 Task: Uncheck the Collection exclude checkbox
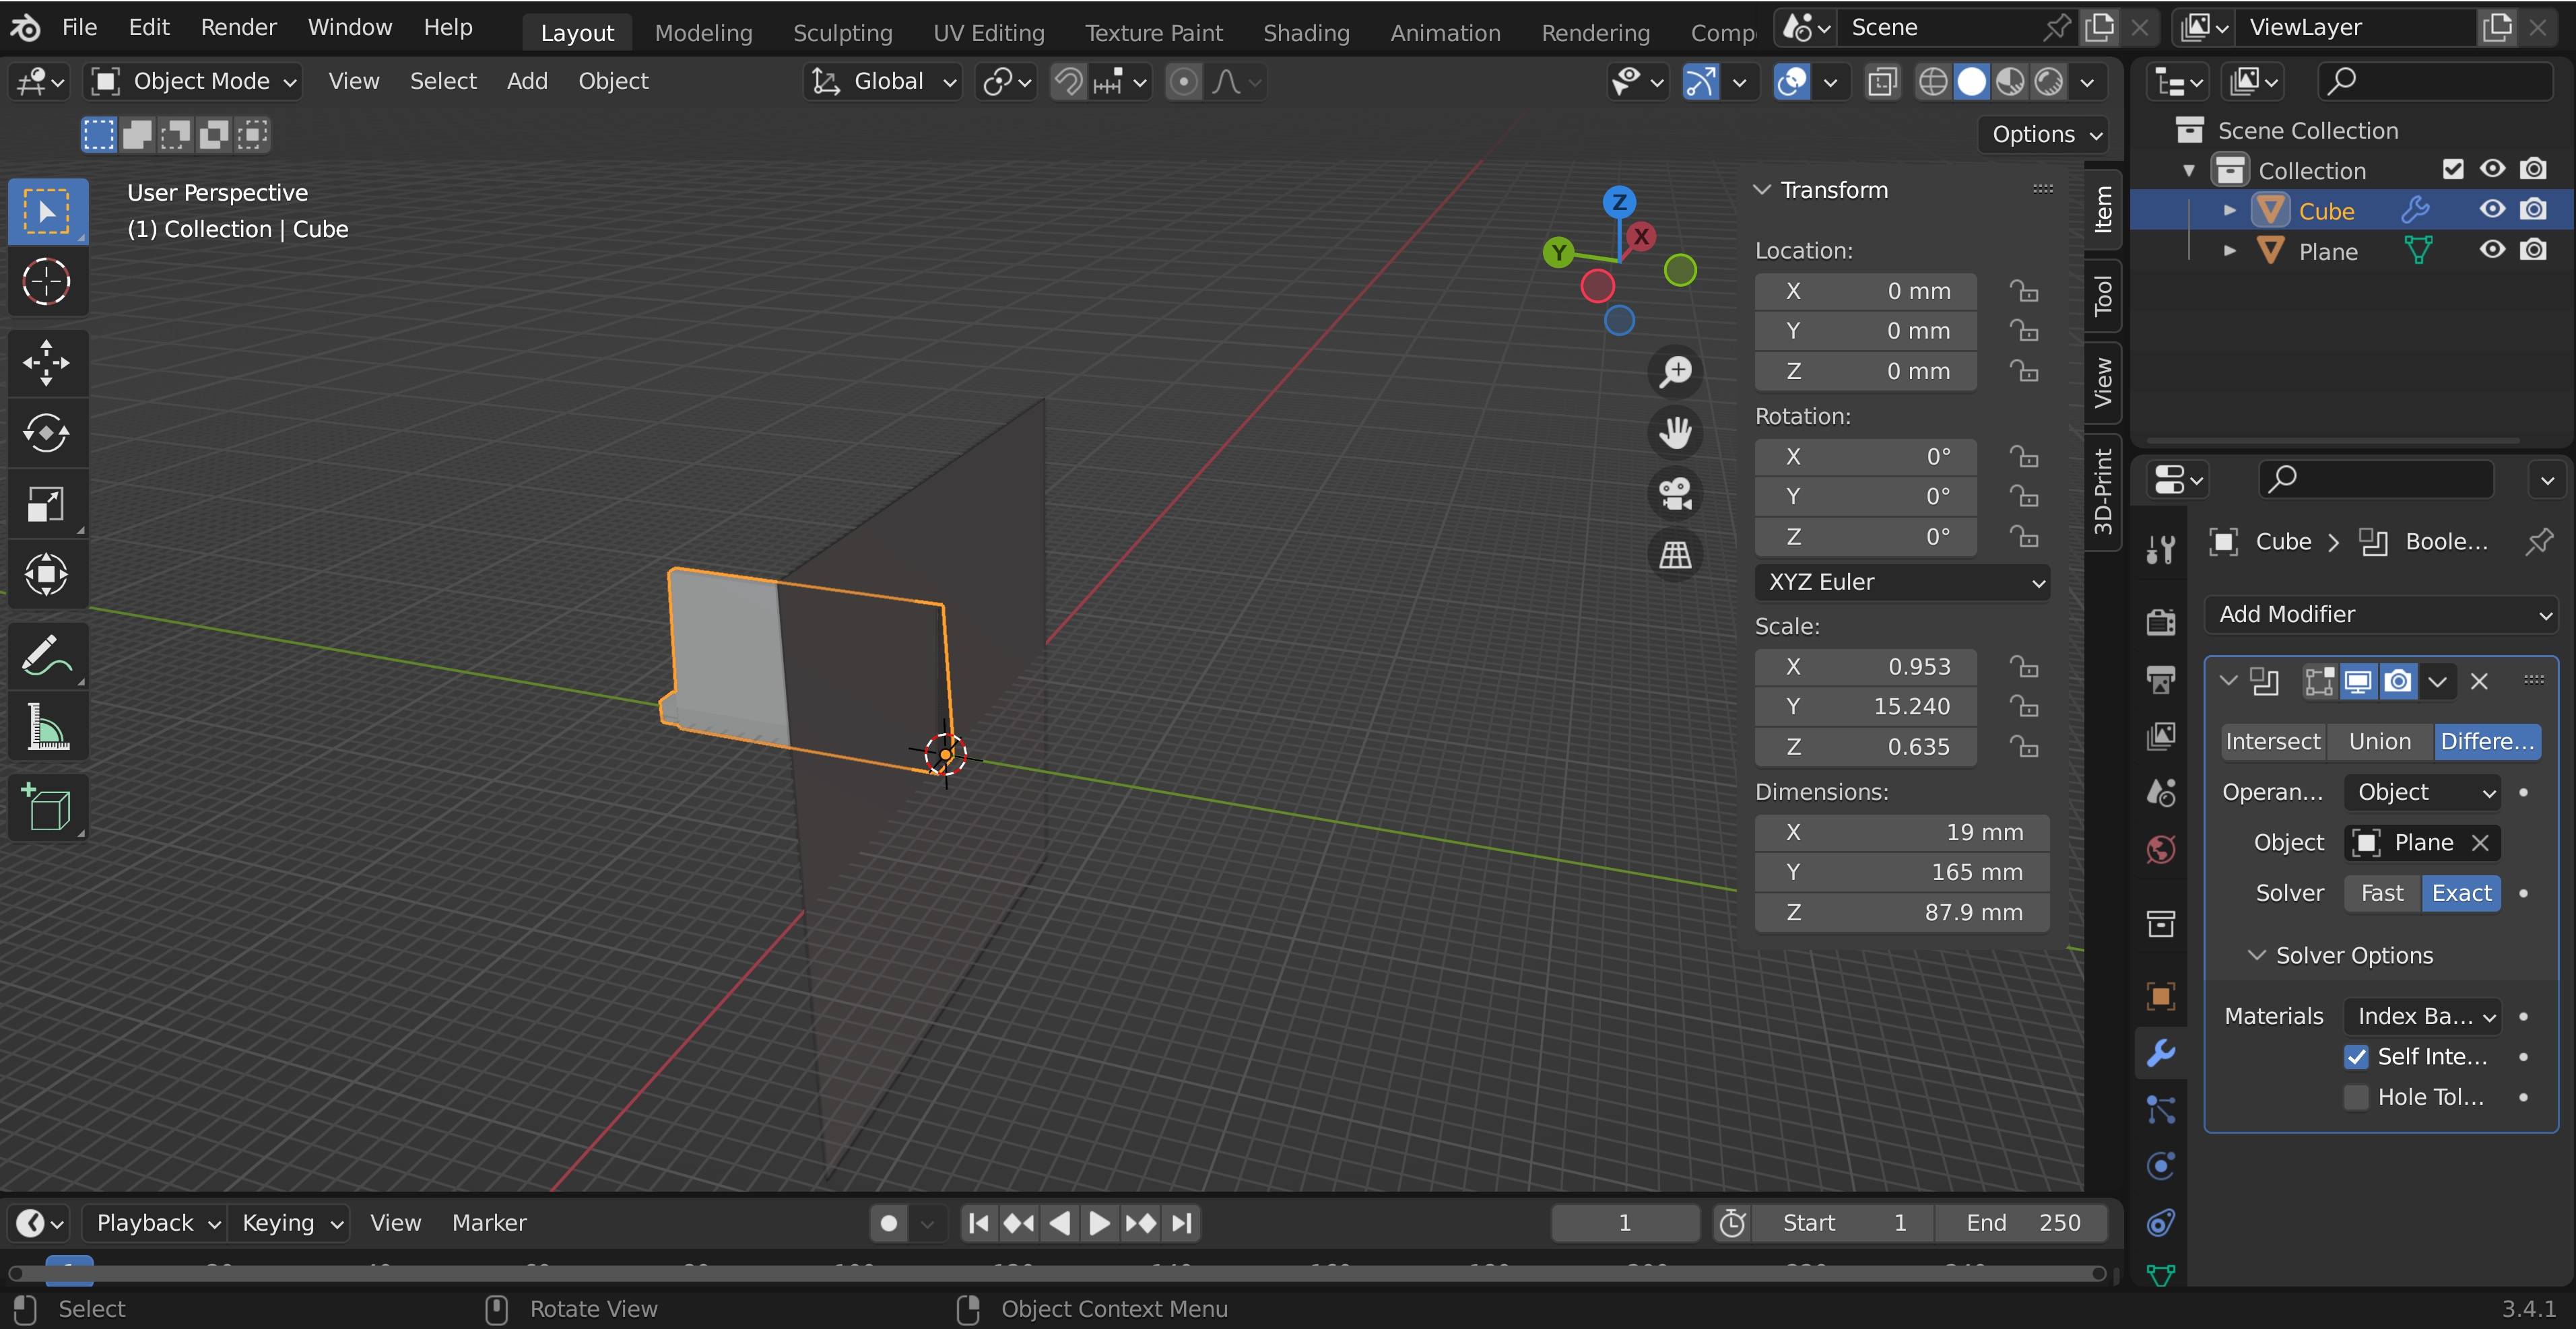pos(2452,169)
